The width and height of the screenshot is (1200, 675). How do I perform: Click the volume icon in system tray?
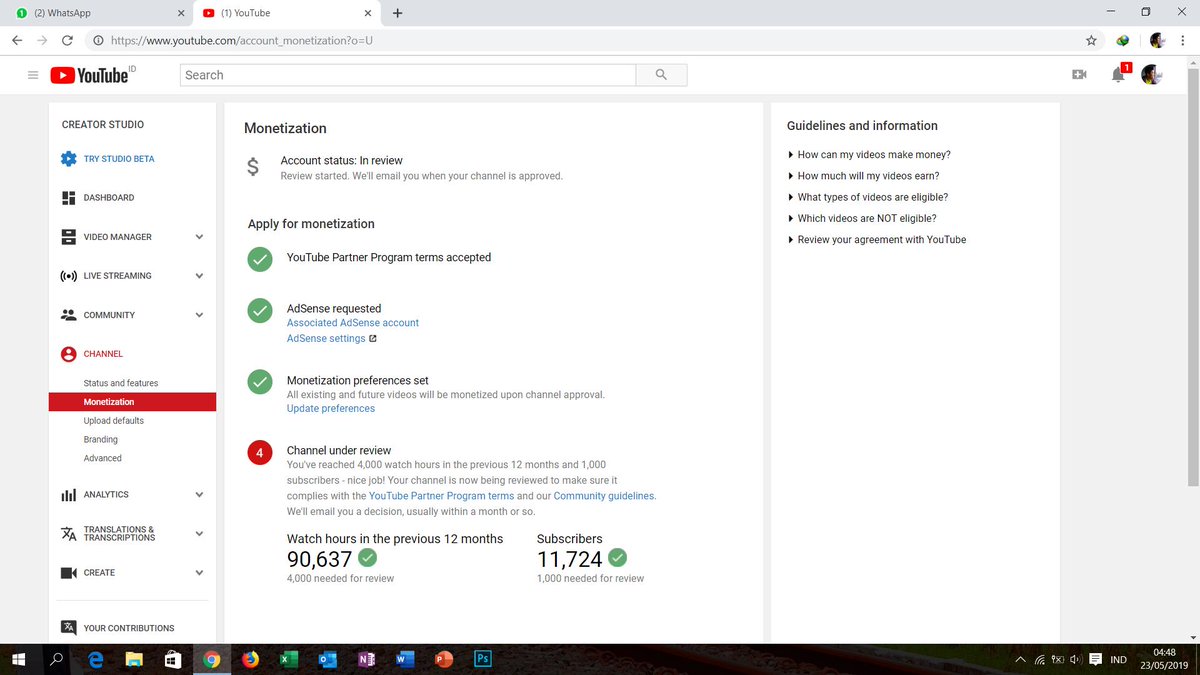pyautogui.click(x=1075, y=659)
